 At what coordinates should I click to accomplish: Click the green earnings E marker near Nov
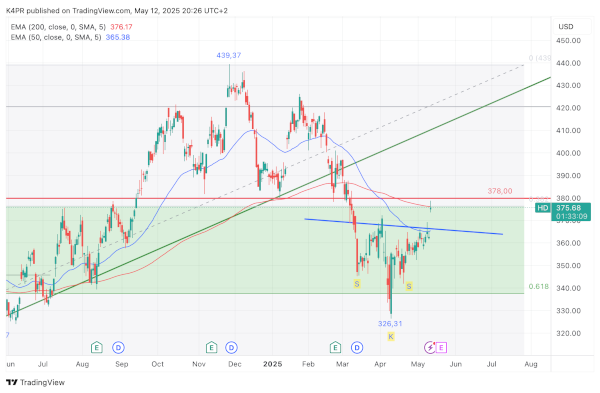[x=211, y=347]
